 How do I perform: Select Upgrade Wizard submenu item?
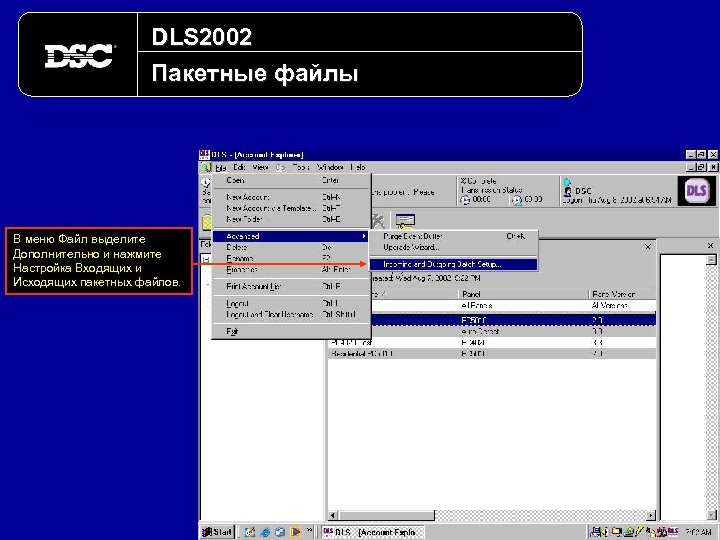tap(453, 247)
